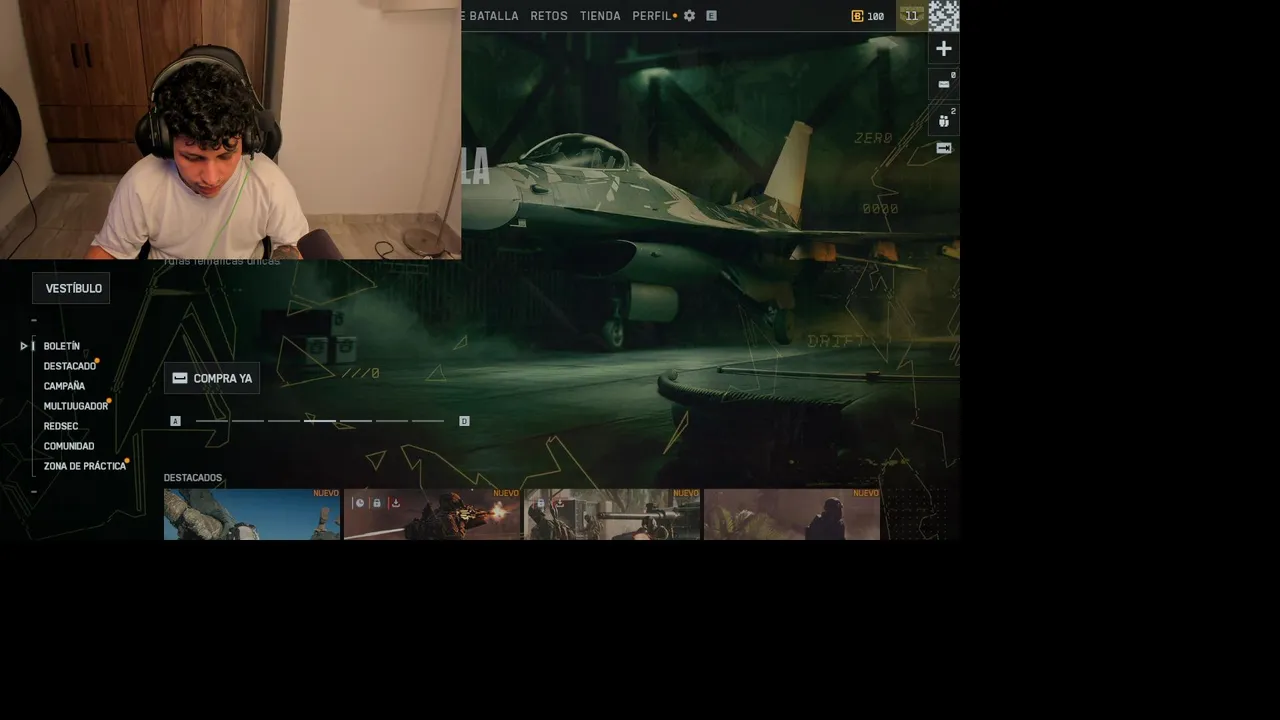This screenshot has height=720, width=1280.
Task: Click the DESTACADOS section heading
Action: point(193,478)
